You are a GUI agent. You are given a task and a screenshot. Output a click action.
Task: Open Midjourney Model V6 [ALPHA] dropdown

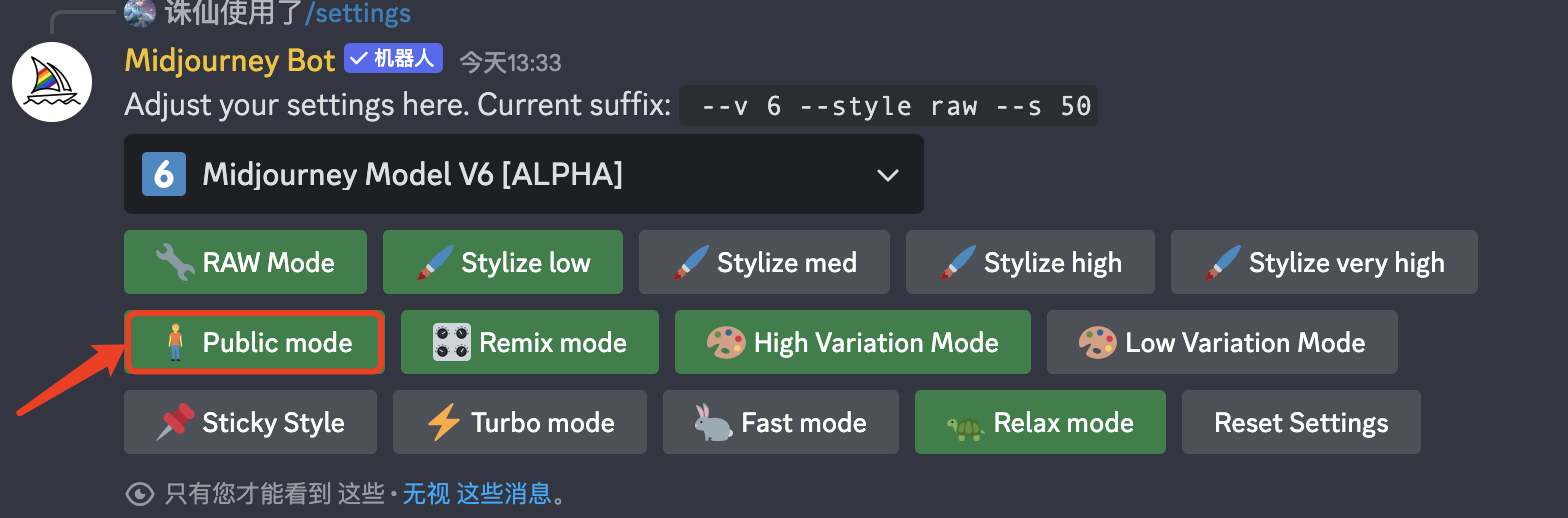pos(523,174)
